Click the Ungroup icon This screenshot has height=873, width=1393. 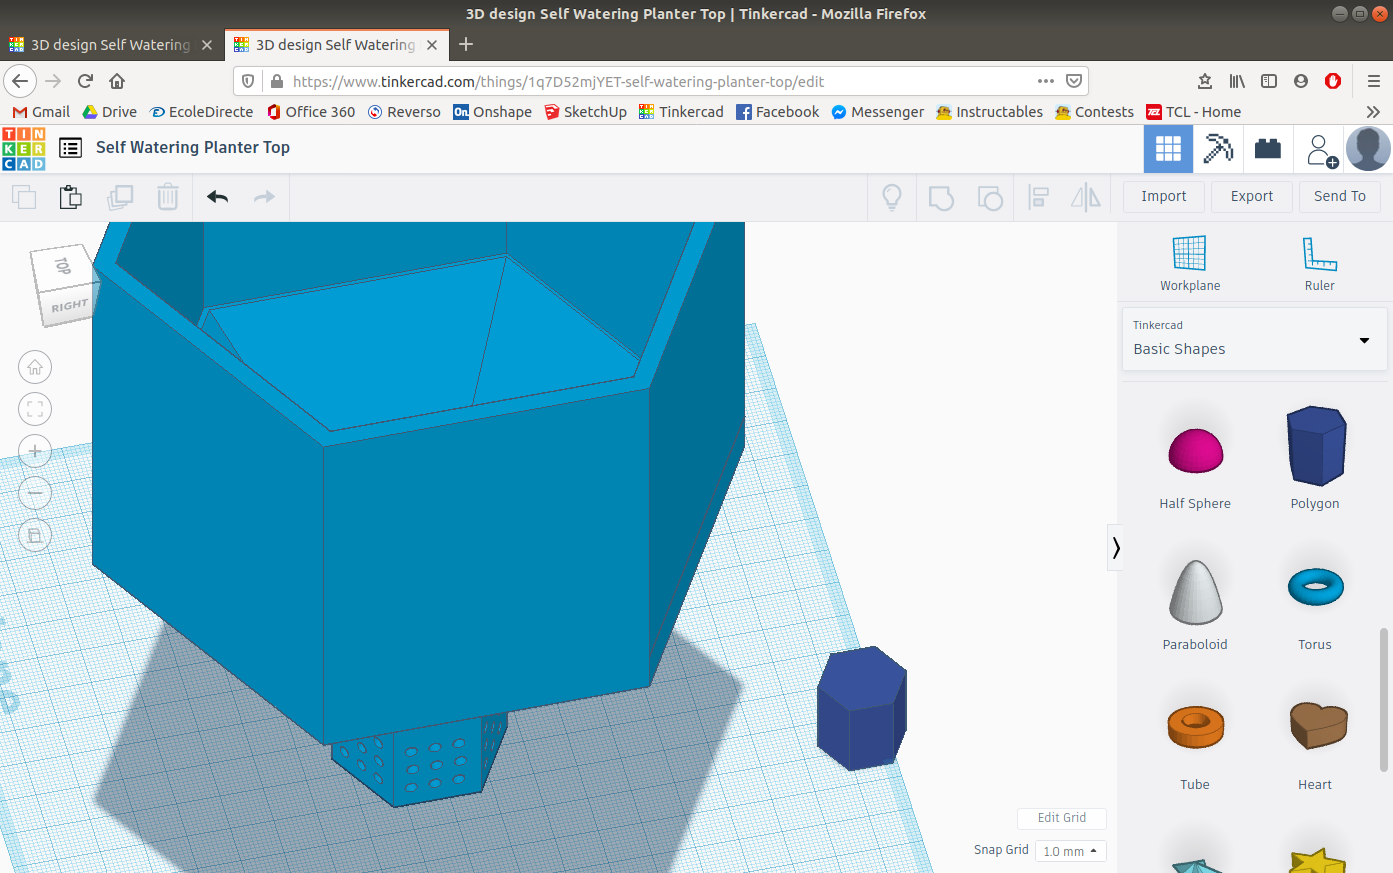point(990,197)
